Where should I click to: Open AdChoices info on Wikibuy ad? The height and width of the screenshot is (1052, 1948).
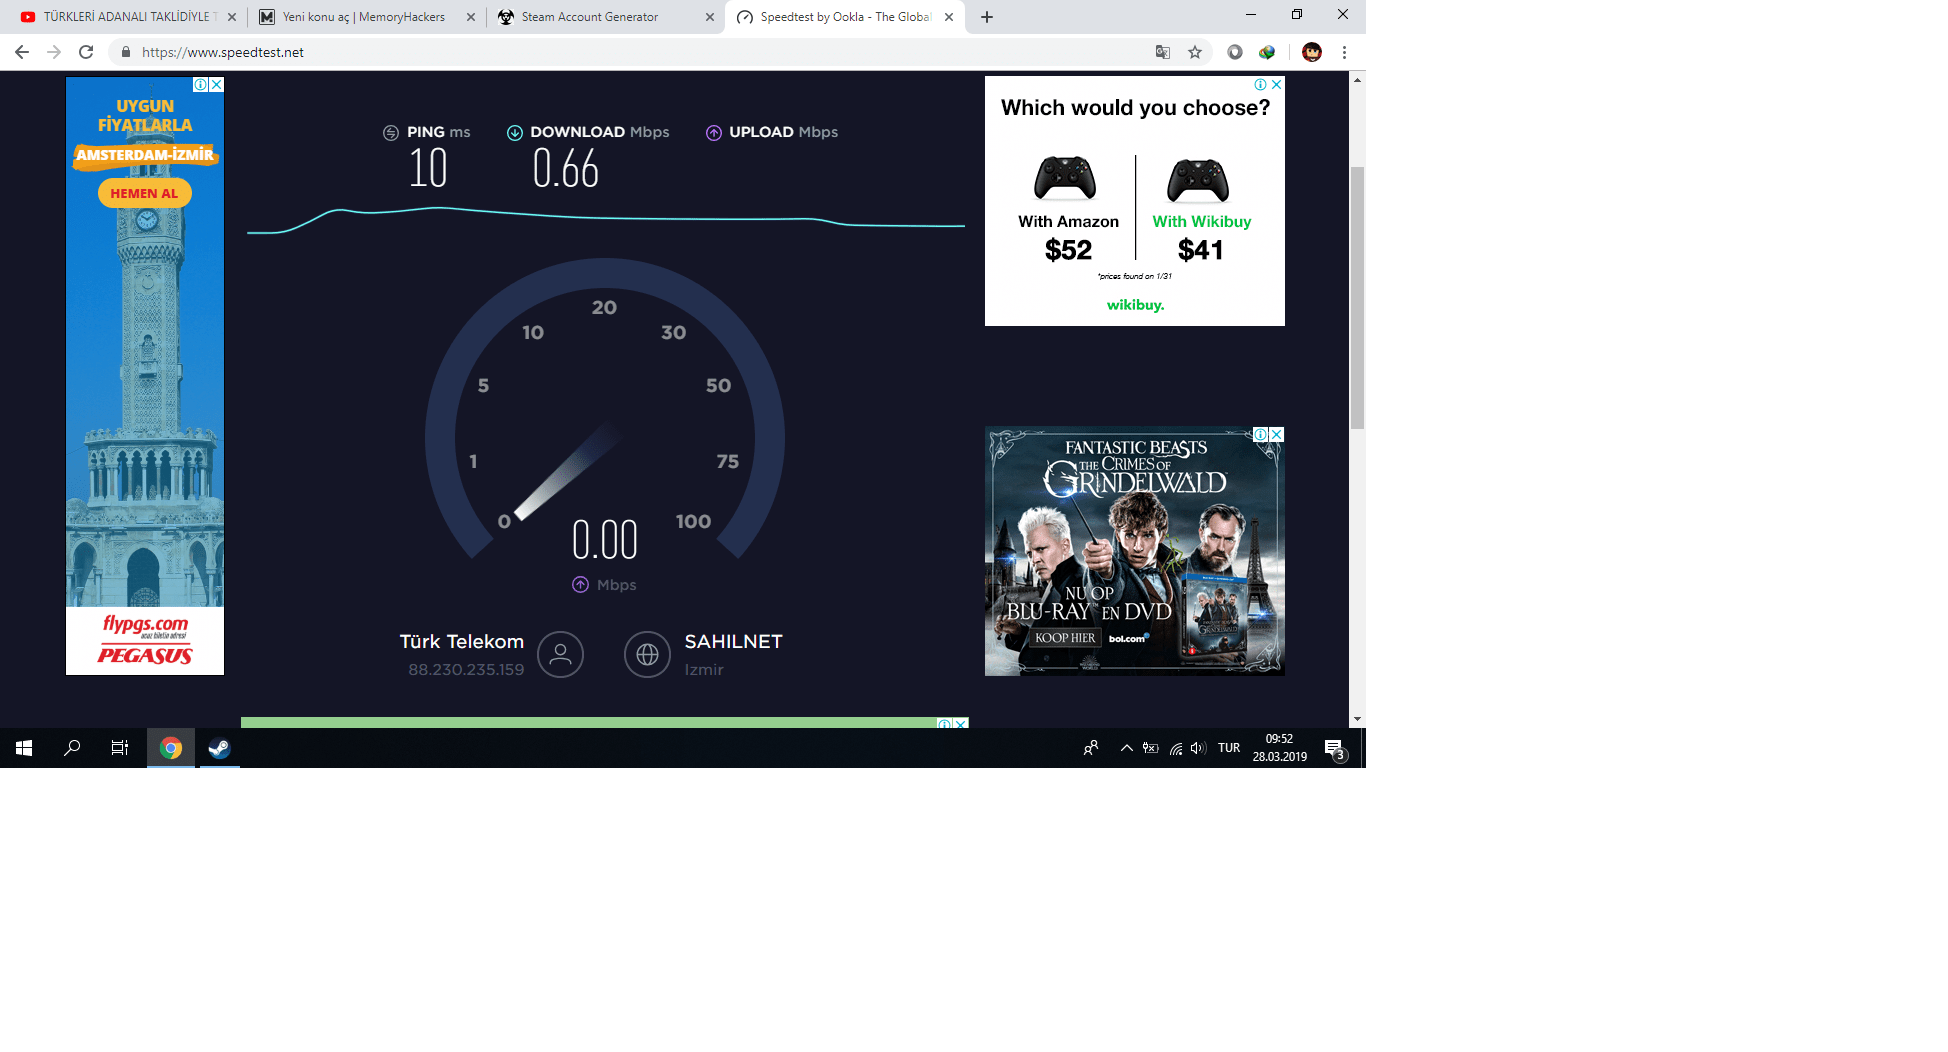click(x=1261, y=85)
